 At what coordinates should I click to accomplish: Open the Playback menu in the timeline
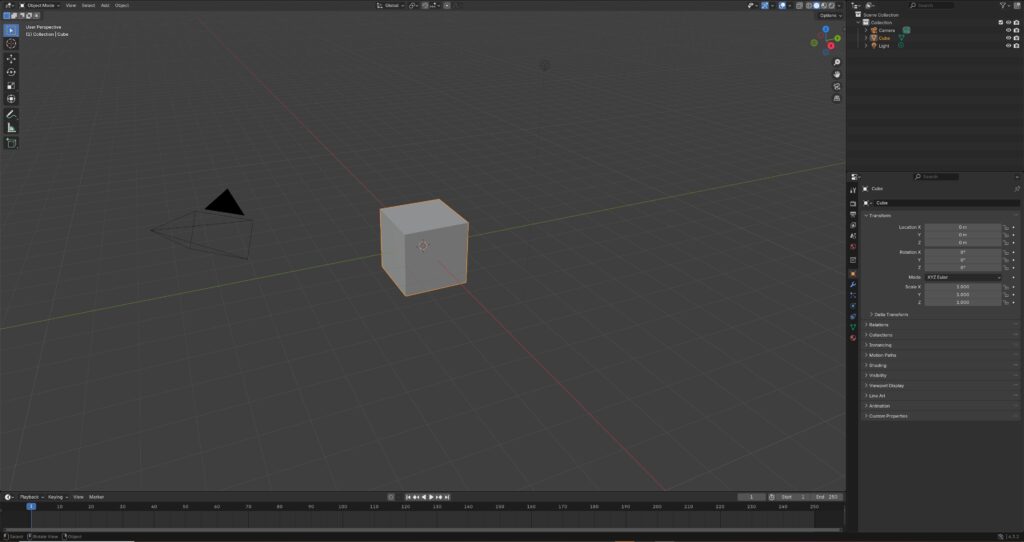[x=30, y=497]
